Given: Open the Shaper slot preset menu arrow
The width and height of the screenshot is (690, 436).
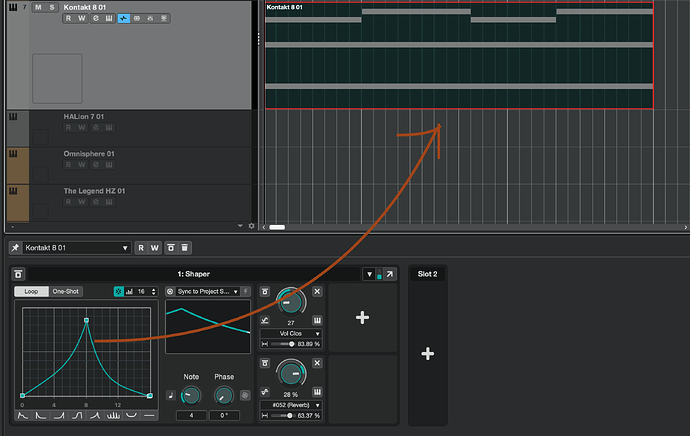Looking at the screenshot, I should tap(369, 274).
